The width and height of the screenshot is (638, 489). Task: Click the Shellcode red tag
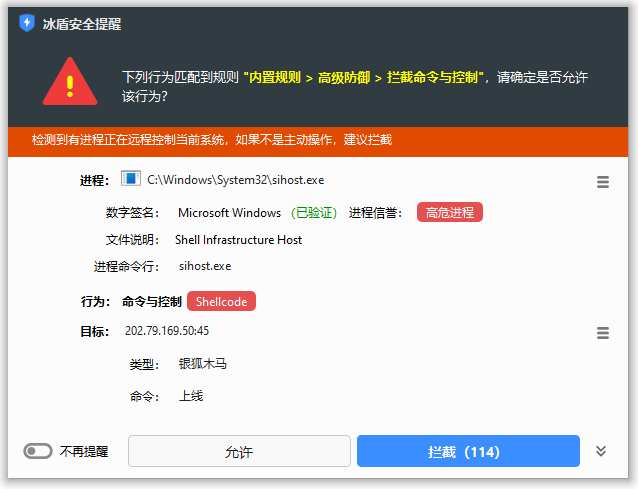[221, 301]
